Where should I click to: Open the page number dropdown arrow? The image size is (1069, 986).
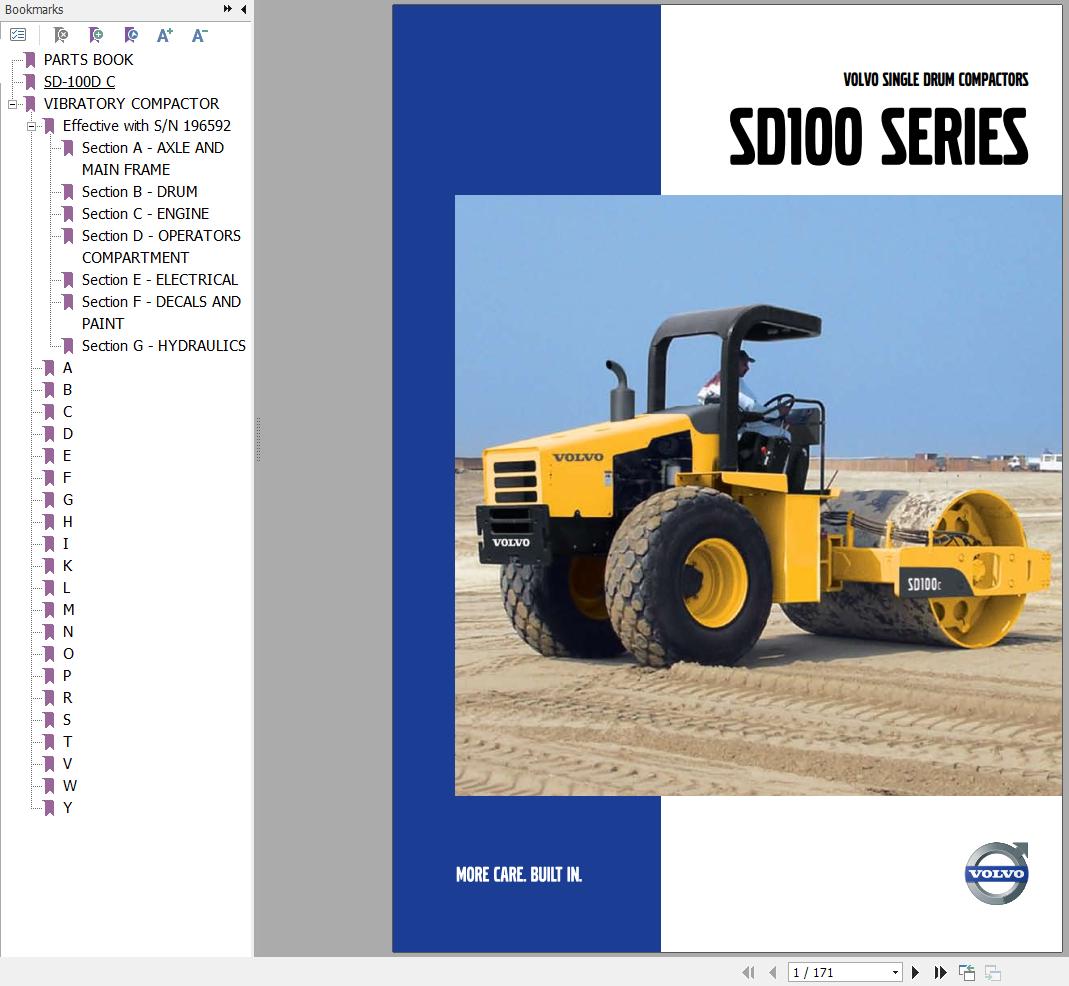pyautogui.click(x=895, y=972)
